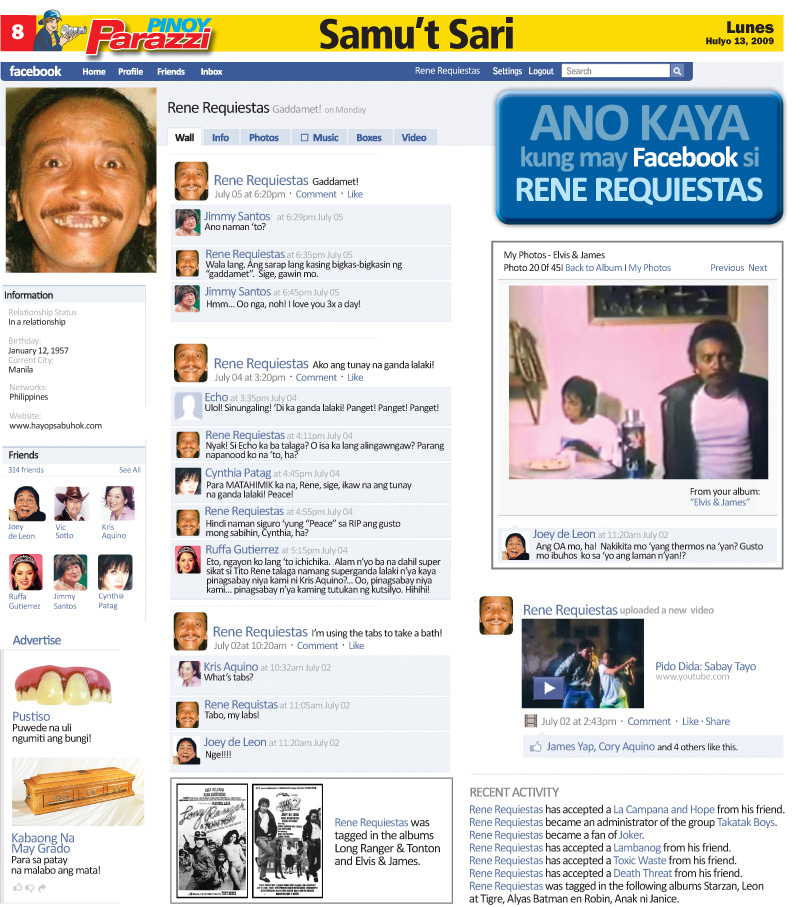Click the "314 friends" count
This screenshot has height=907, width=800.
pyautogui.click(x=26, y=470)
